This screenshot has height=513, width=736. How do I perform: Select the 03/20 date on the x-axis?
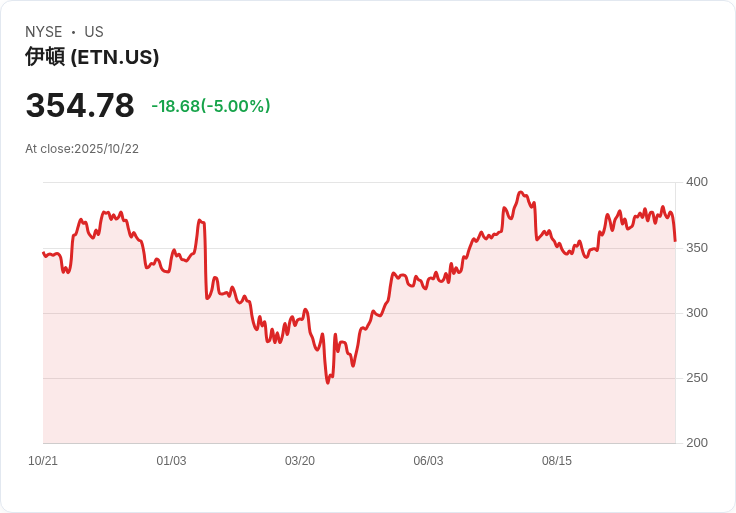pos(300,461)
